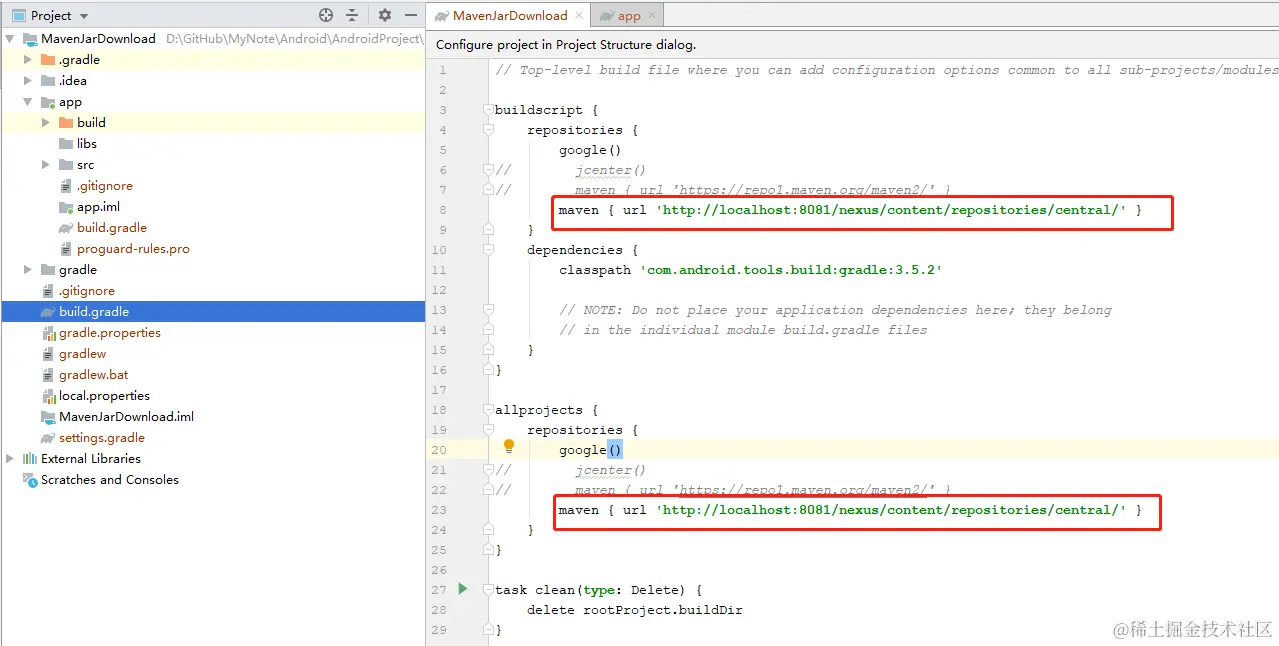Click line number 11 in the gutter
Screen dimensions: 1279x646
(x=440, y=270)
